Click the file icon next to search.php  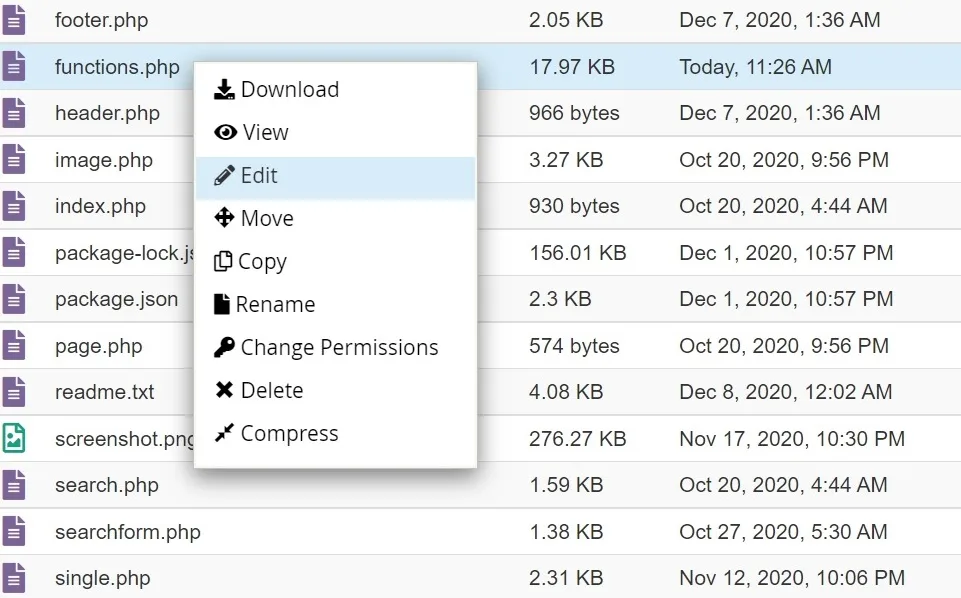pos(13,485)
